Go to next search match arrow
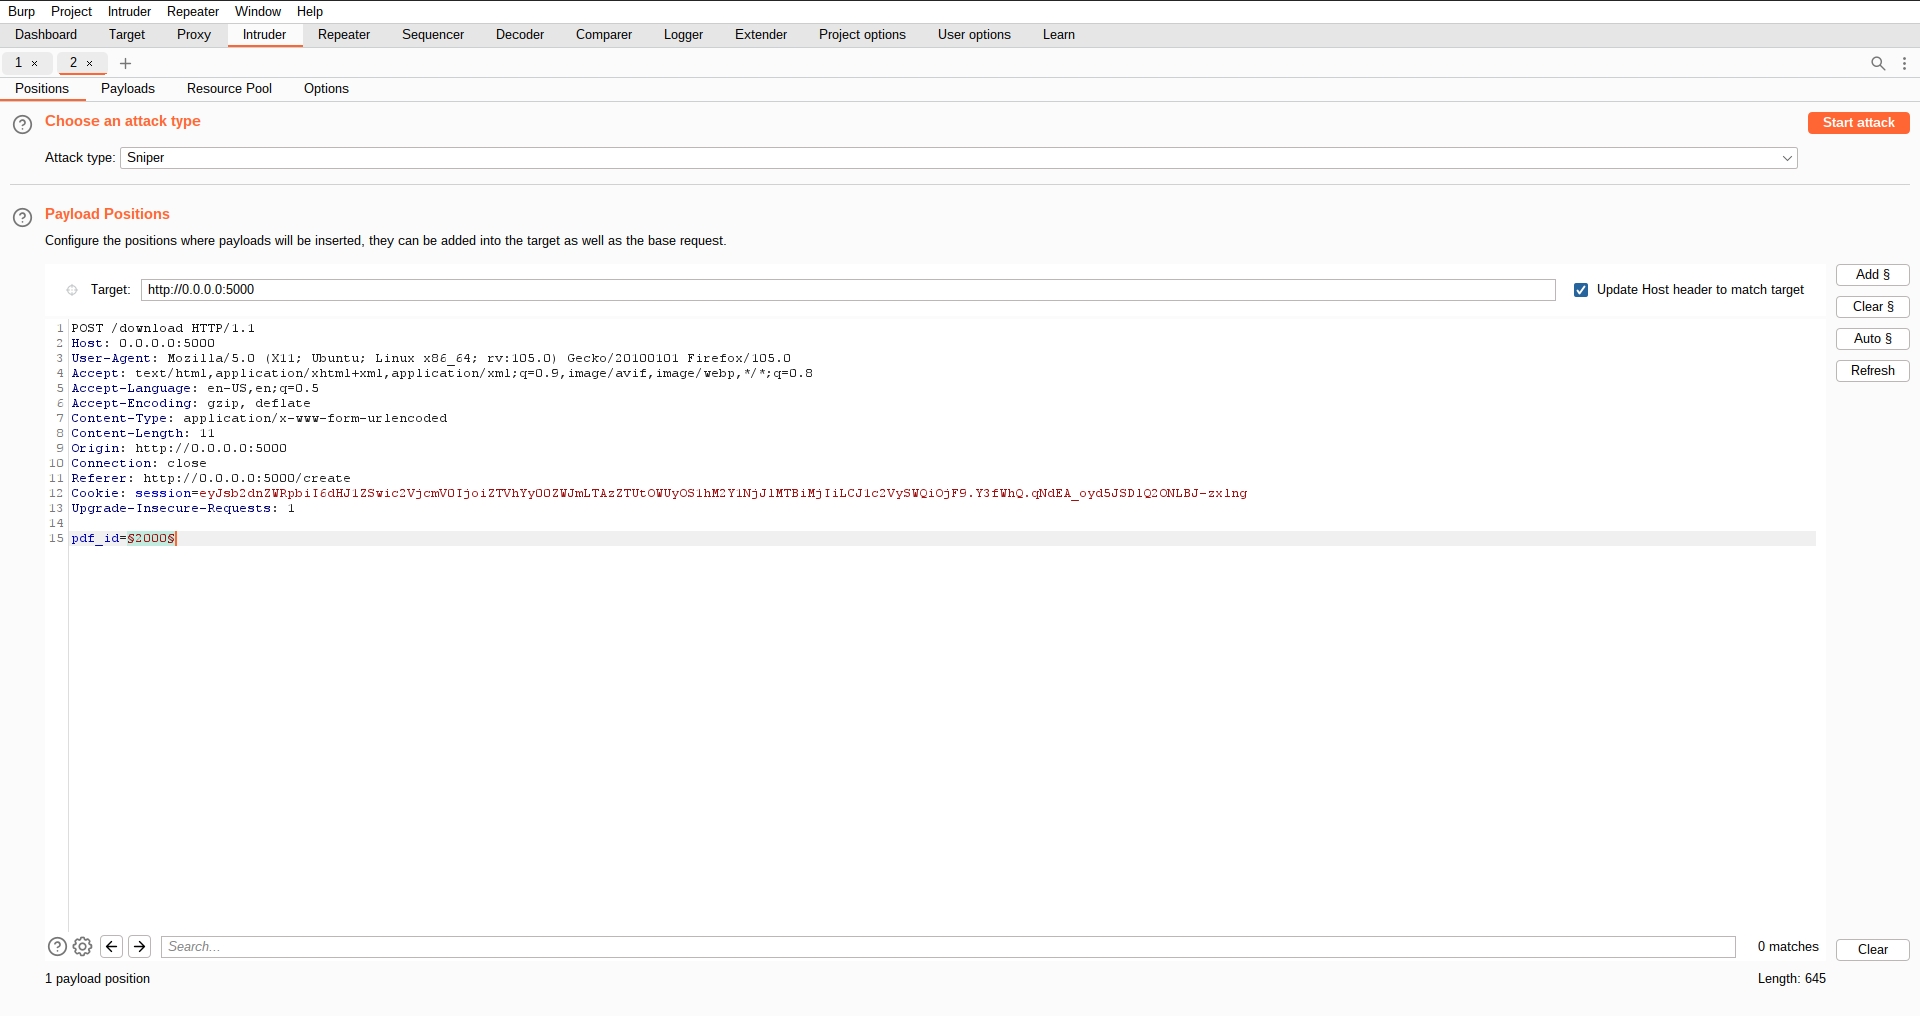The height and width of the screenshot is (1016, 1920). tap(140, 946)
